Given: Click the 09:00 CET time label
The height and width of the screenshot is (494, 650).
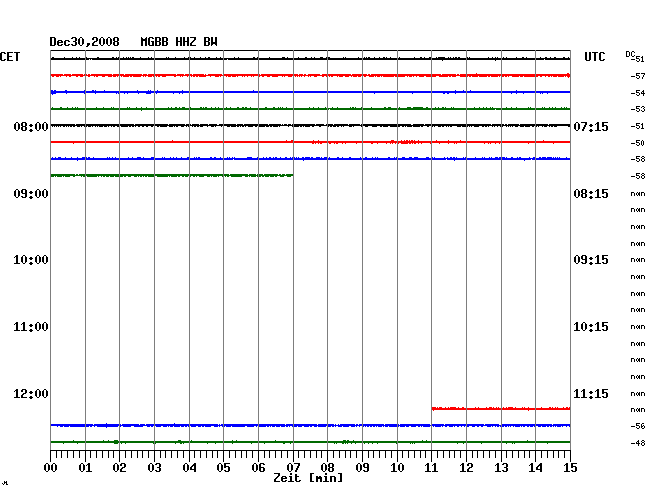Looking at the screenshot, I should [31, 194].
